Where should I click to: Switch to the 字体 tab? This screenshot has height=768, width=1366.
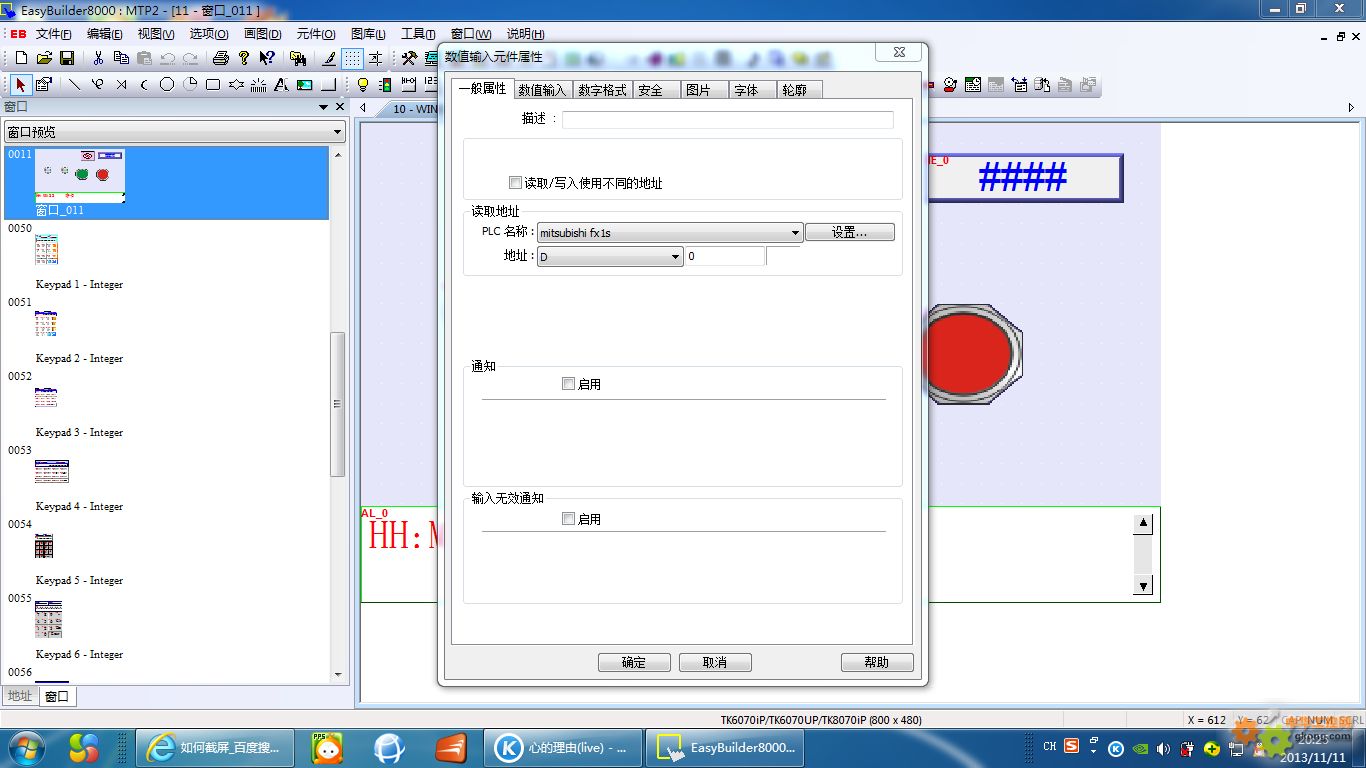click(753, 90)
